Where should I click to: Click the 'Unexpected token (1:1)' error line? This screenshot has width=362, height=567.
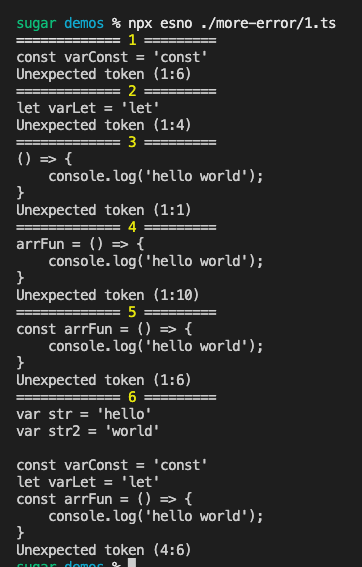pyautogui.click(x=104, y=210)
